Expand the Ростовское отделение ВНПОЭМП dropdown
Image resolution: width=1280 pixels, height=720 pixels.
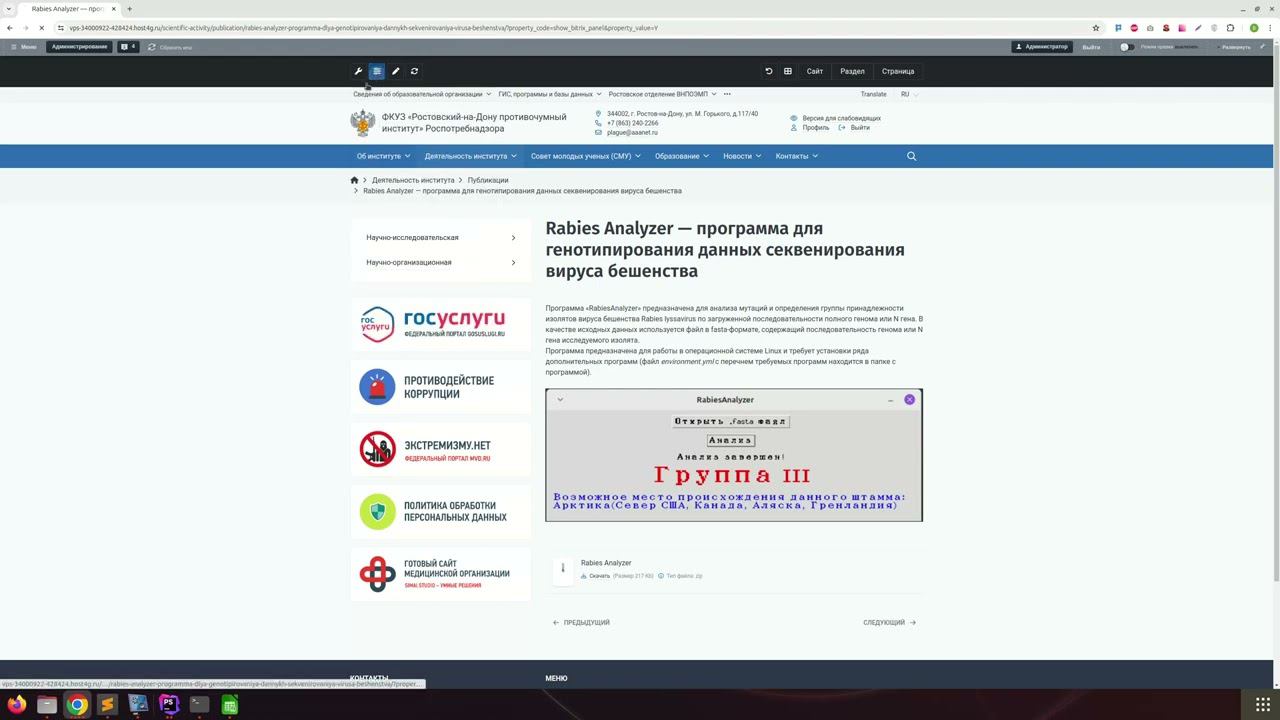point(662,94)
